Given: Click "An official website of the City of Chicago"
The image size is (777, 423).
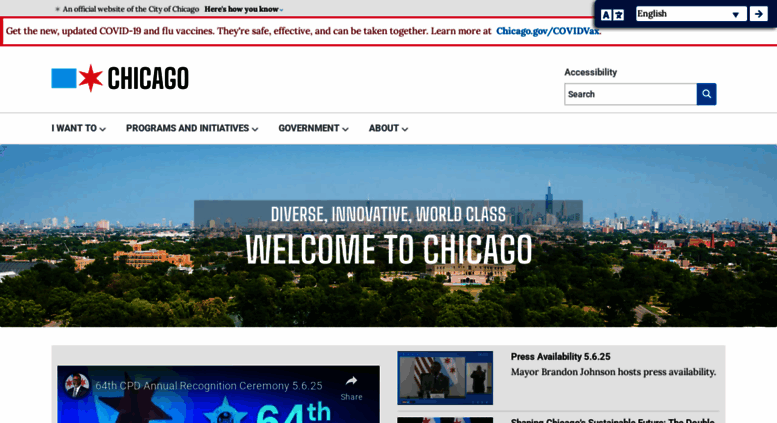Looking at the screenshot, I should coord(131,9).
